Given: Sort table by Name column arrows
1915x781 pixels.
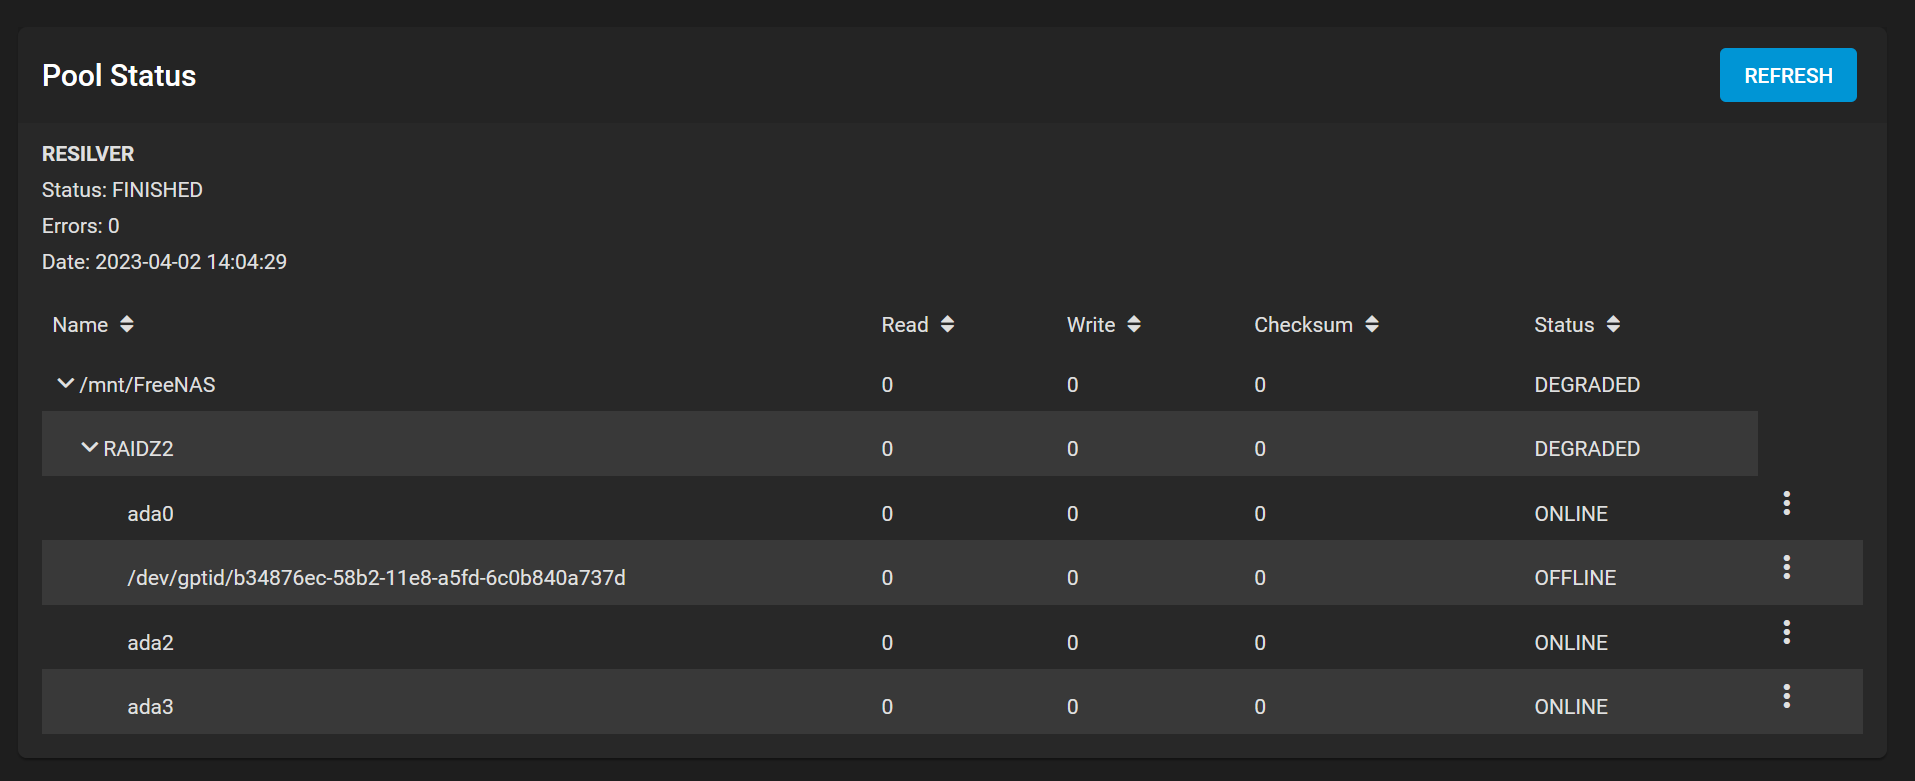Looking at the screenshot, I should coord(127,324).
